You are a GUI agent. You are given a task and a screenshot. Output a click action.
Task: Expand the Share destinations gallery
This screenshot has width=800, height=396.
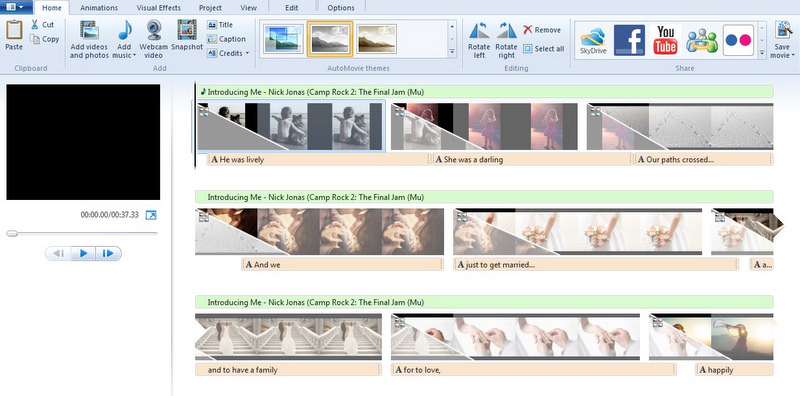[x=762, y=52]
